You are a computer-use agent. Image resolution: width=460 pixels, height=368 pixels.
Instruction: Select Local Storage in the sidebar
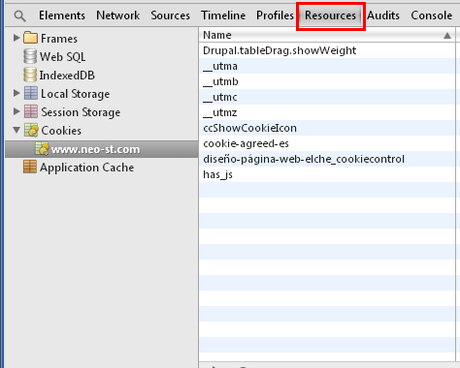pyautogui.click(x=75, y=94)
